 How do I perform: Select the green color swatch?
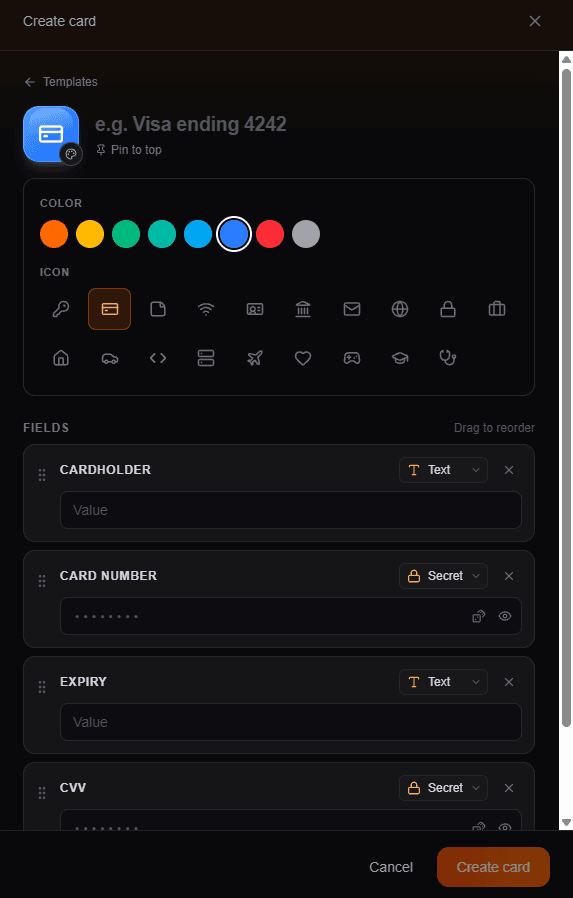(126, 234)
